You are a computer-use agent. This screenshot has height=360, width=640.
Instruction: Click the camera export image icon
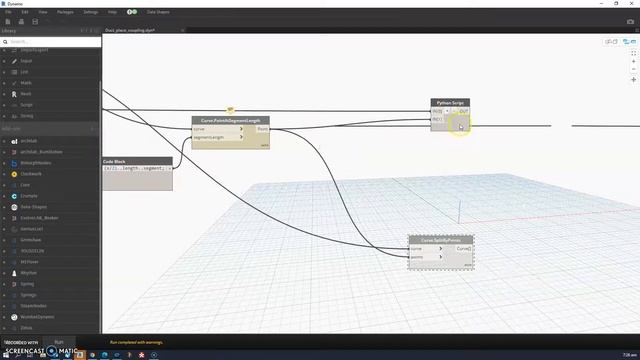[x=630, y=22]
